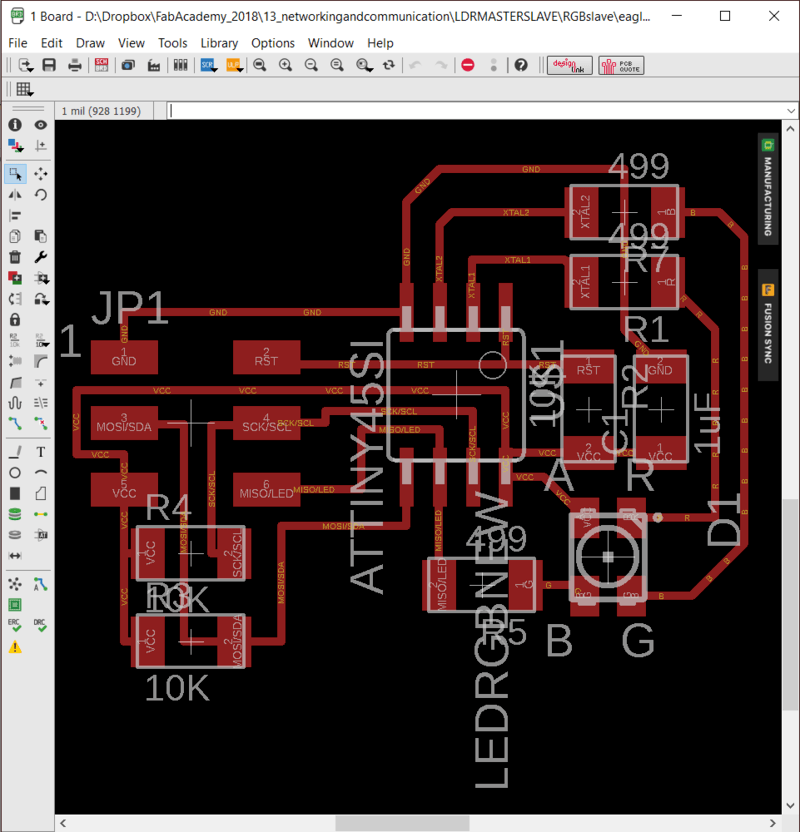Click the red Stop command icon

(468, 65)
